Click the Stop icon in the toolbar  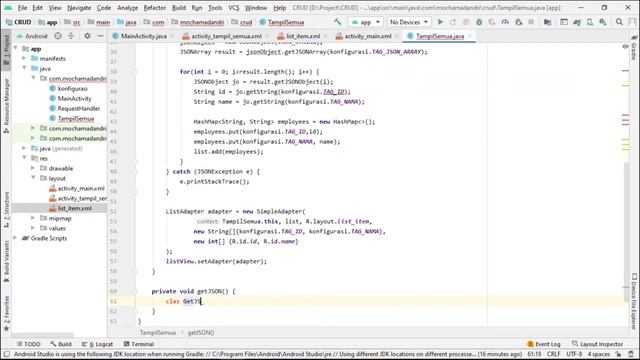[x=531, y=22]
